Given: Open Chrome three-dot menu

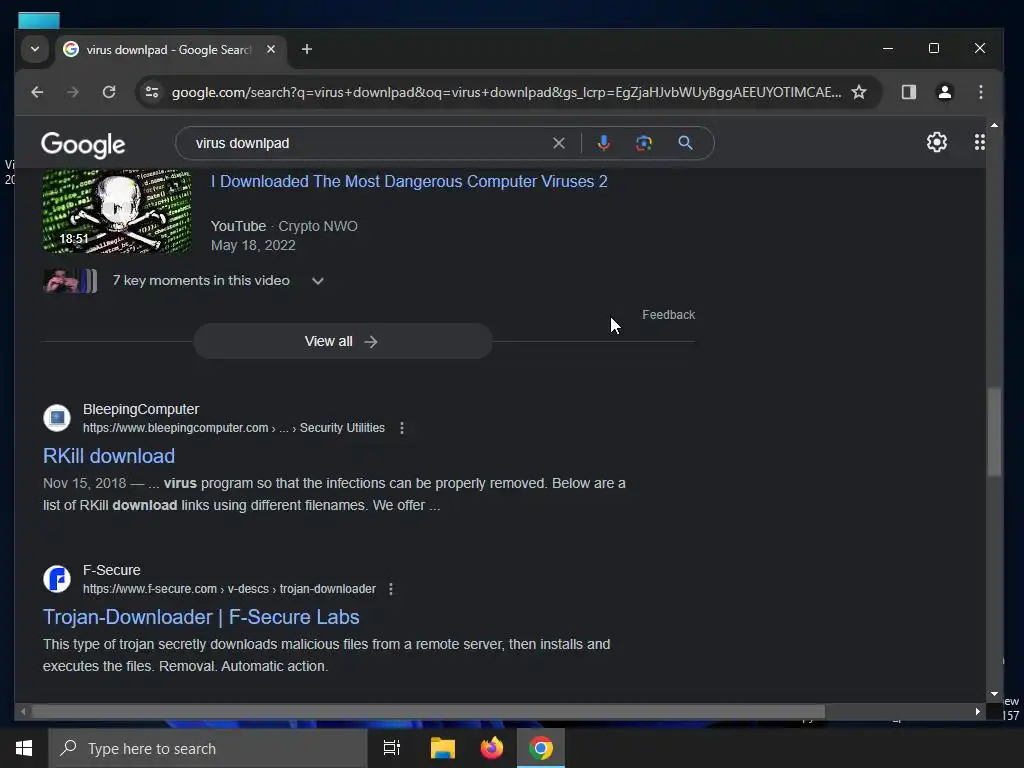Looking at the screenshot, I should pos(980,92).
